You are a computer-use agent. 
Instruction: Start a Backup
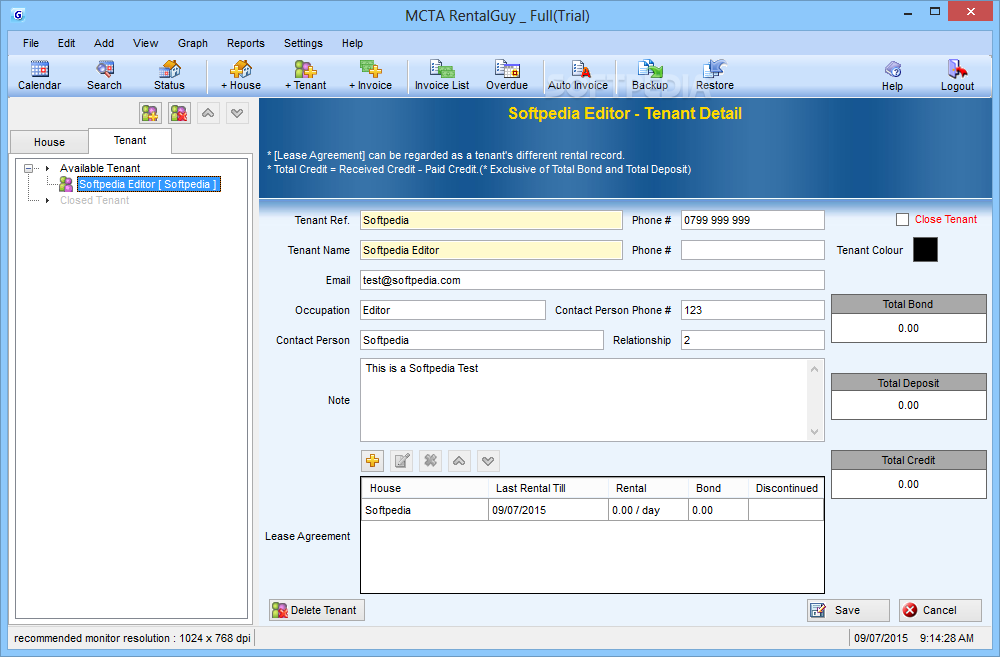pyautogui.click(x=650, y=75)
